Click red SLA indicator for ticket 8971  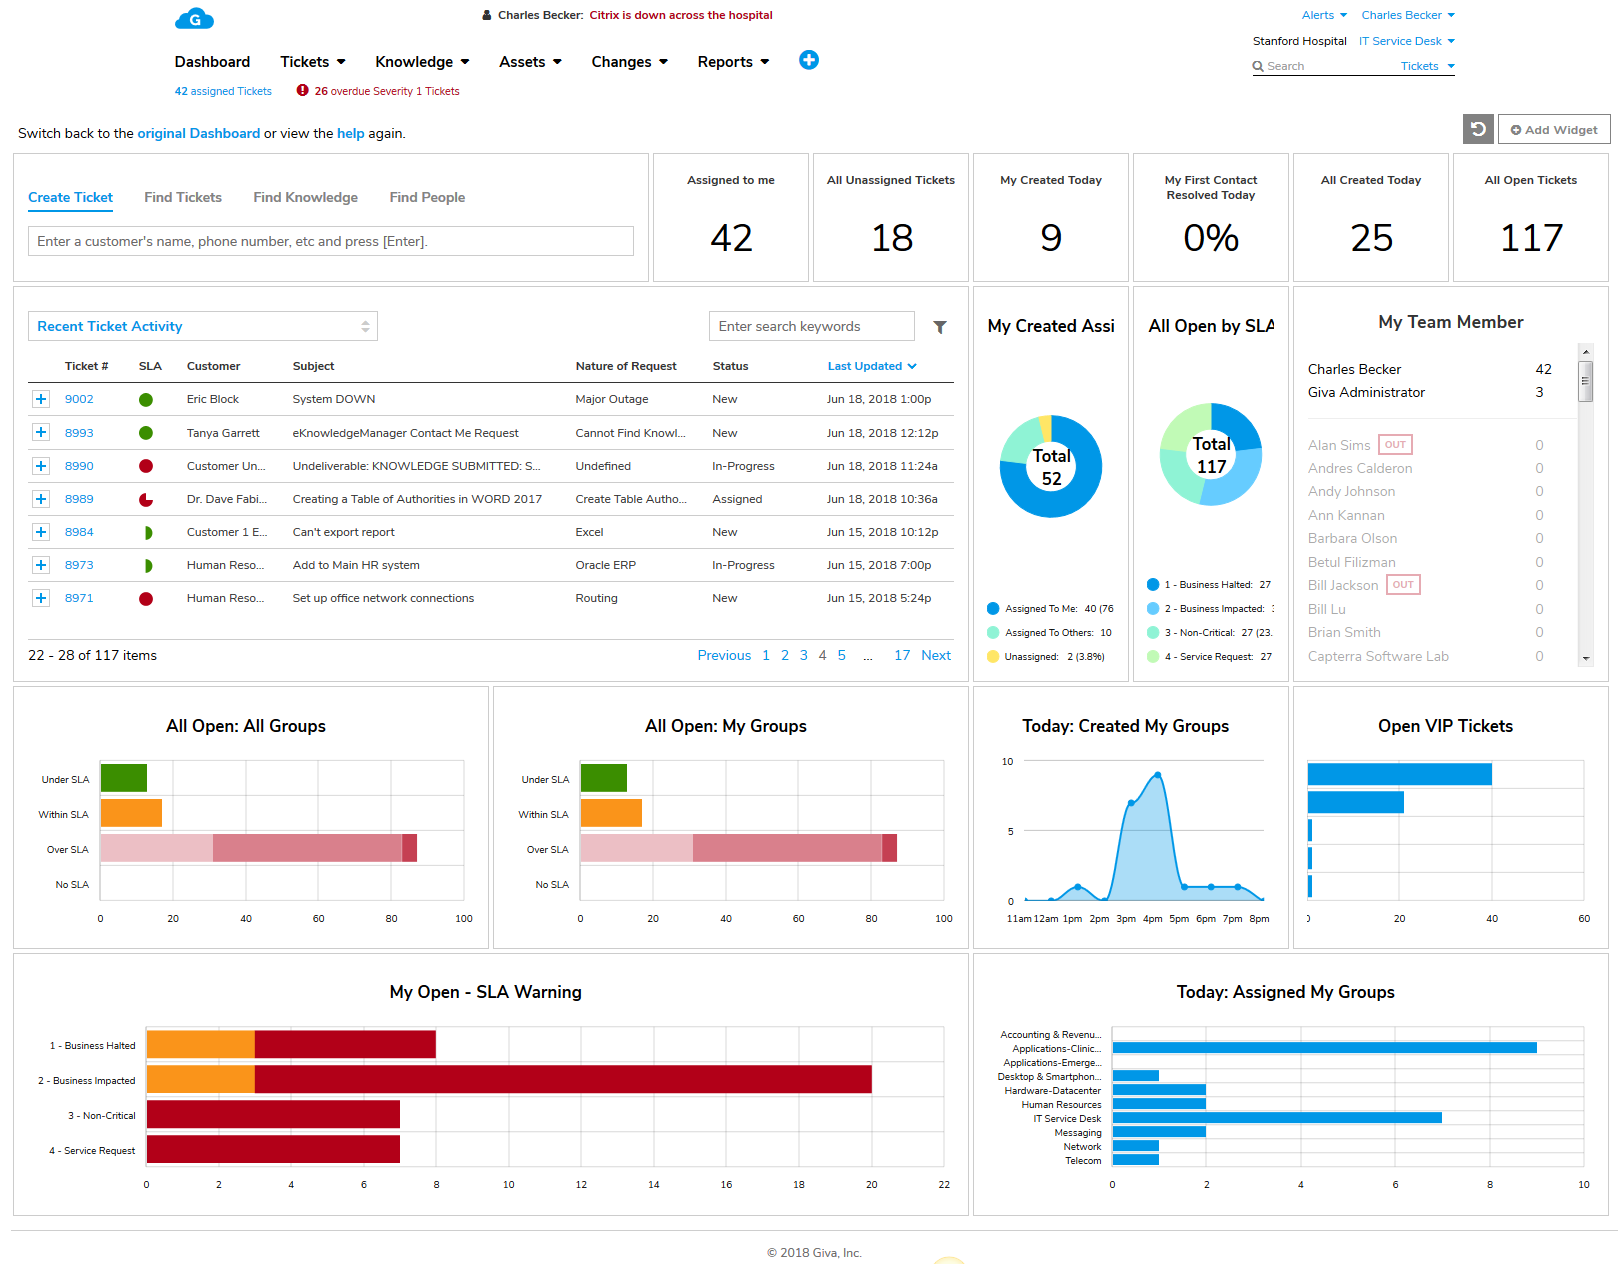pyautogui.click(x=146, y=598)
